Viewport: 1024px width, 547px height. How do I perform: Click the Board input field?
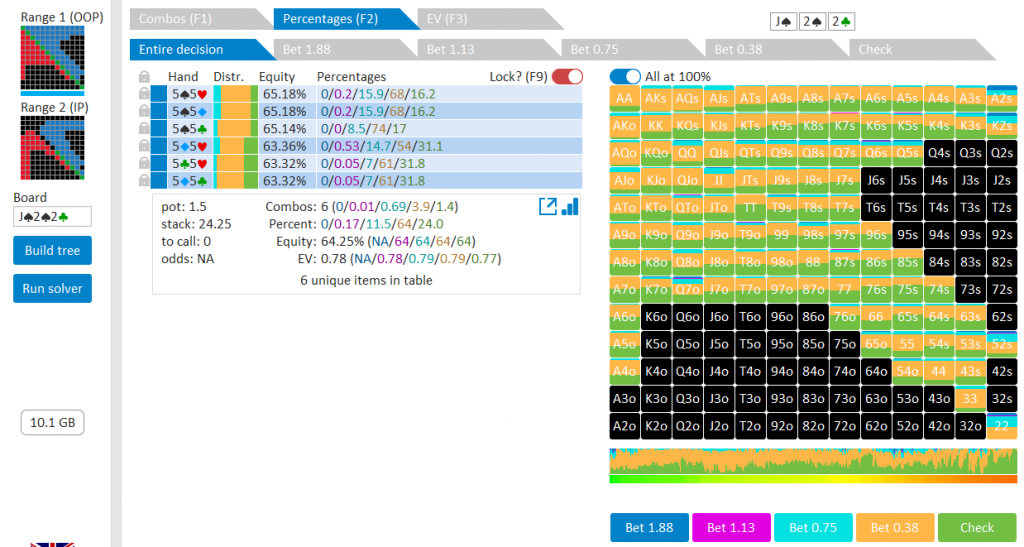(x=52, y=216)
